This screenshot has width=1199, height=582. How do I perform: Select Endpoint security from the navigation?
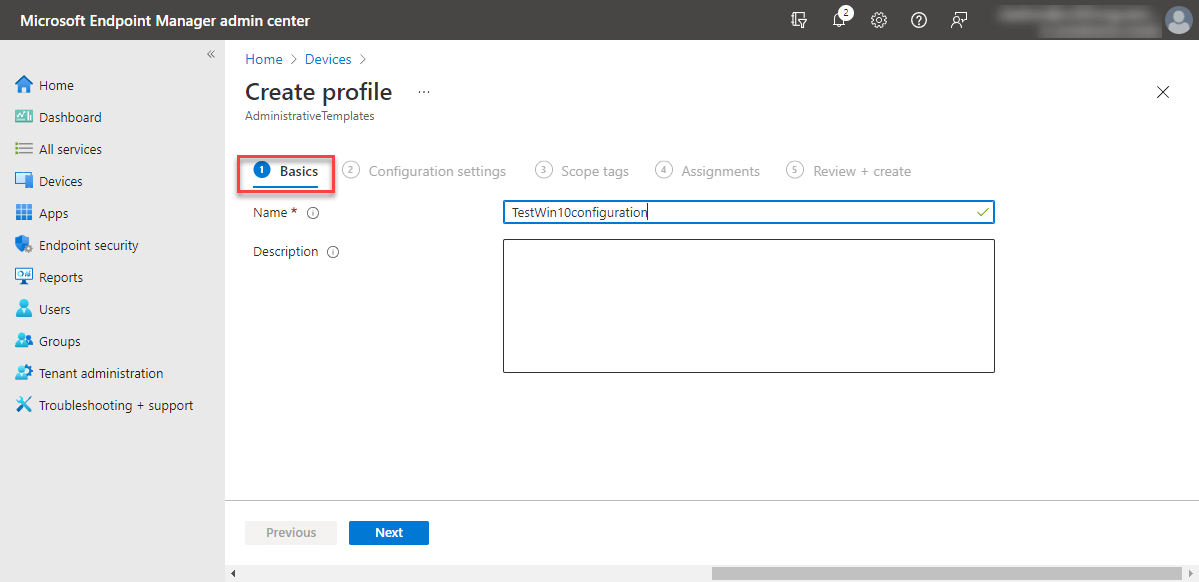point(90,244)
